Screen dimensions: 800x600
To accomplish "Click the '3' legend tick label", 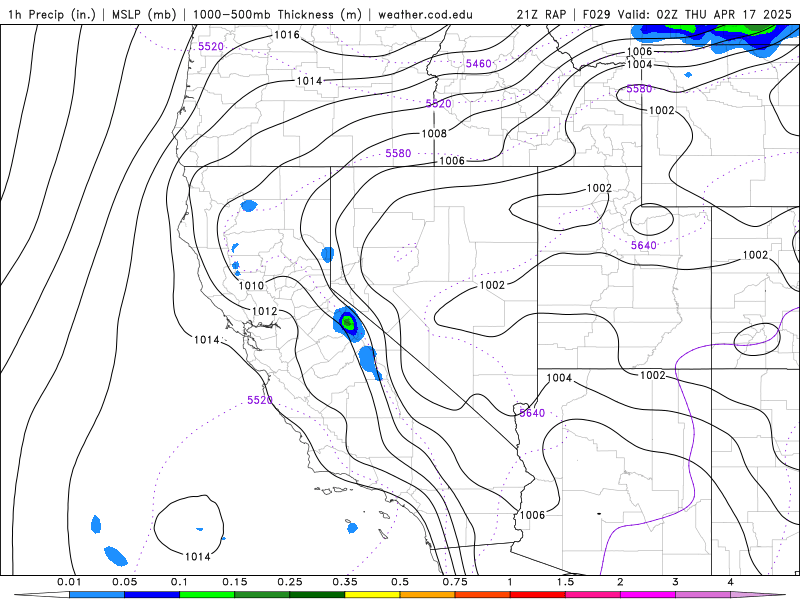I will click(676, 582).
